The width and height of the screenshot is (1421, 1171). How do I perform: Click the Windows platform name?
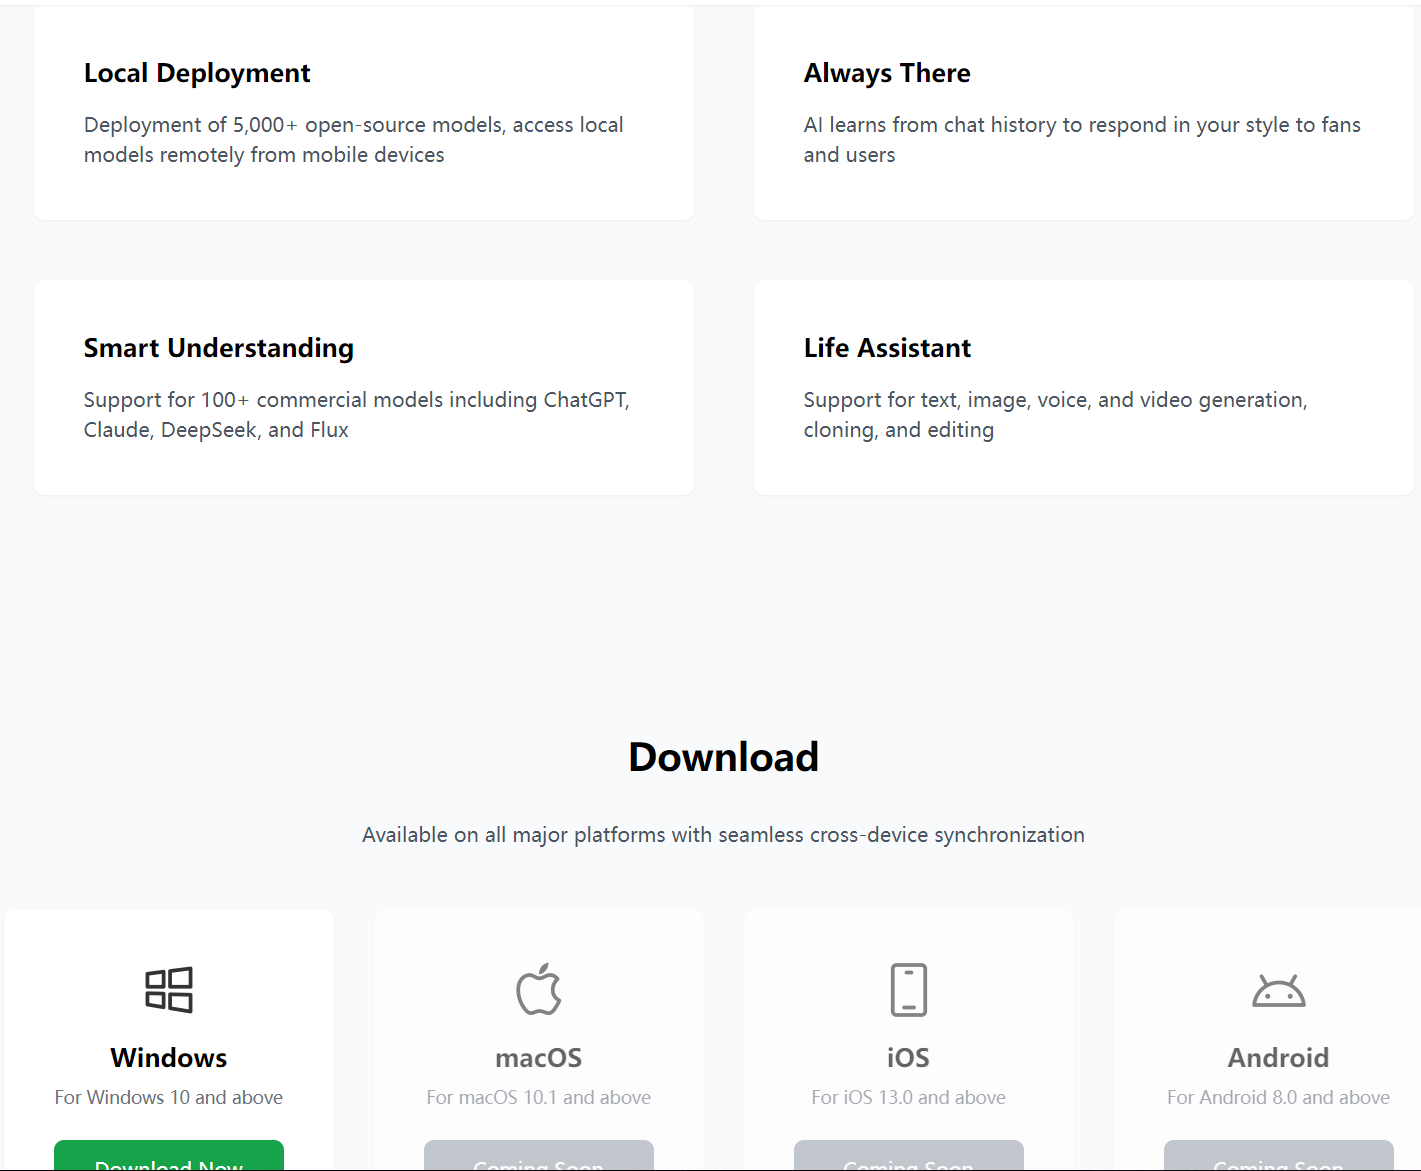point(169,1058)
